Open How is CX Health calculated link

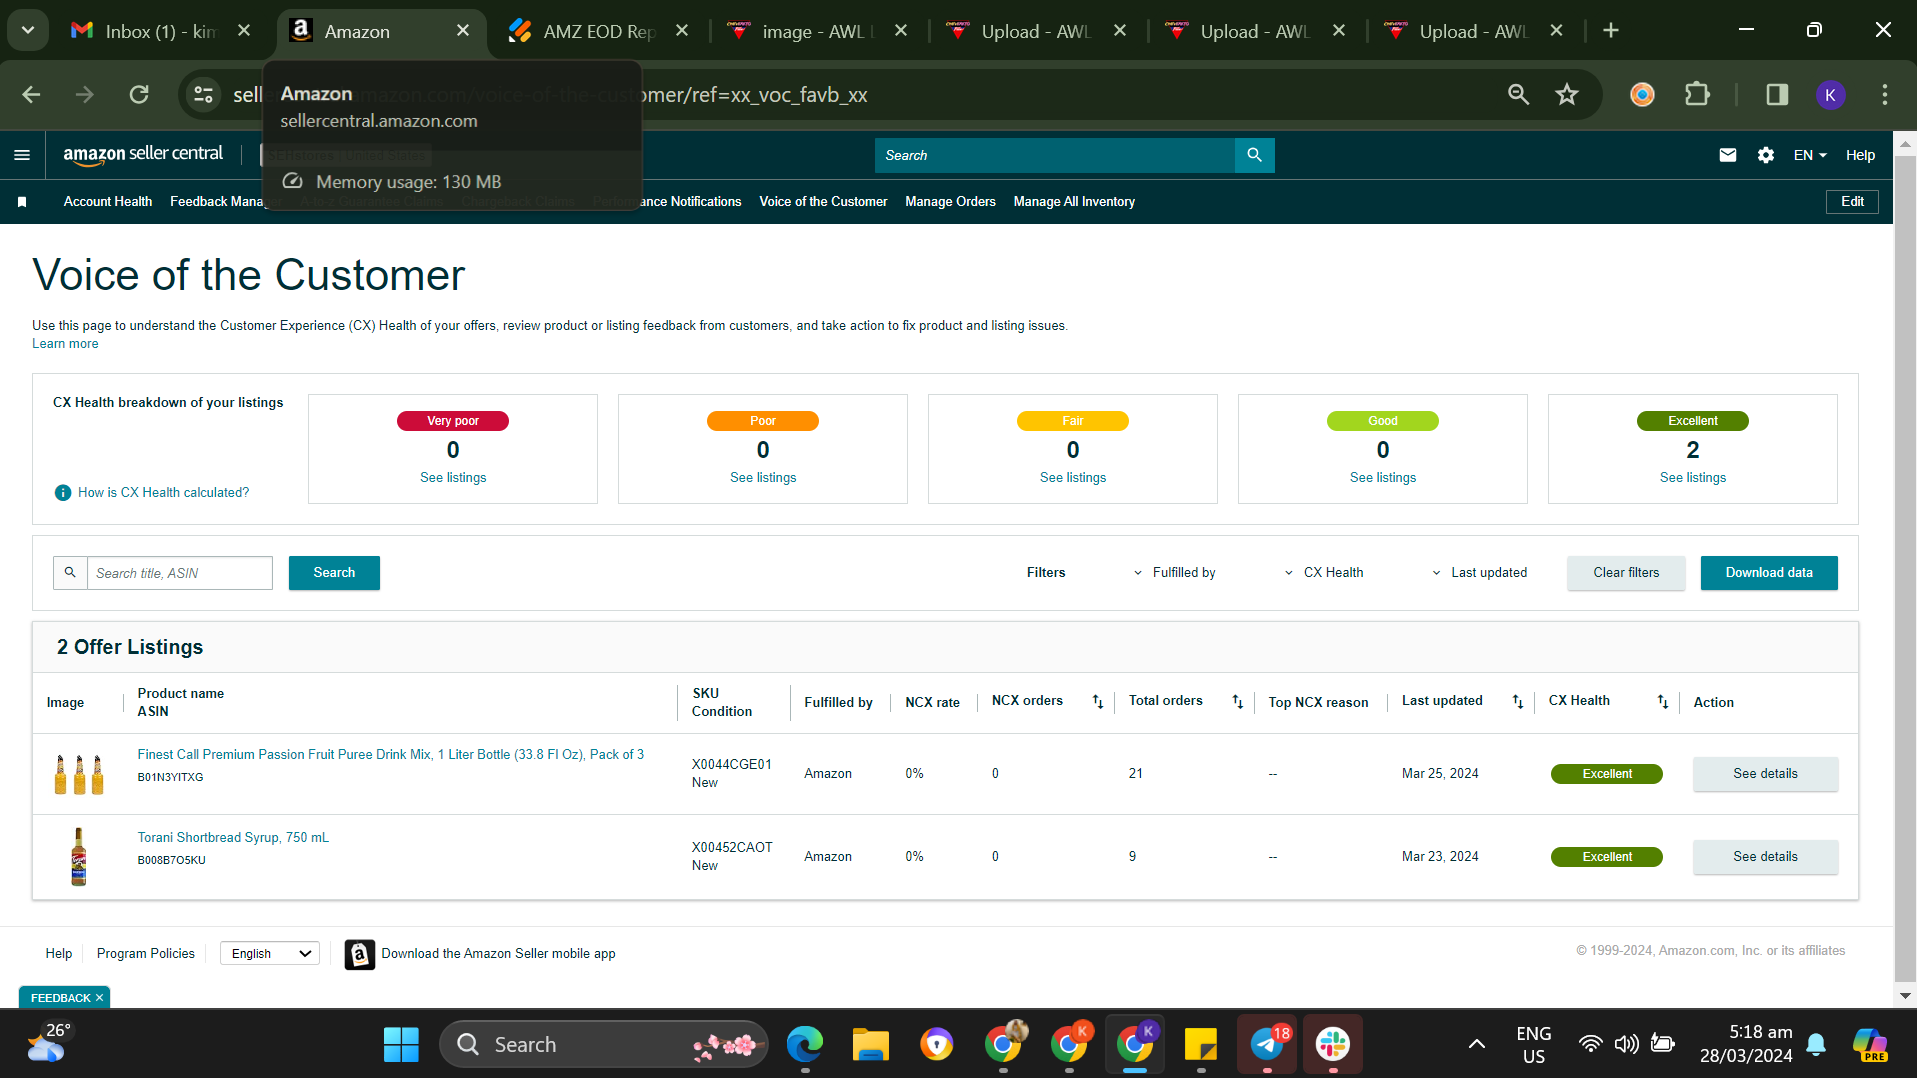[164, 493]
